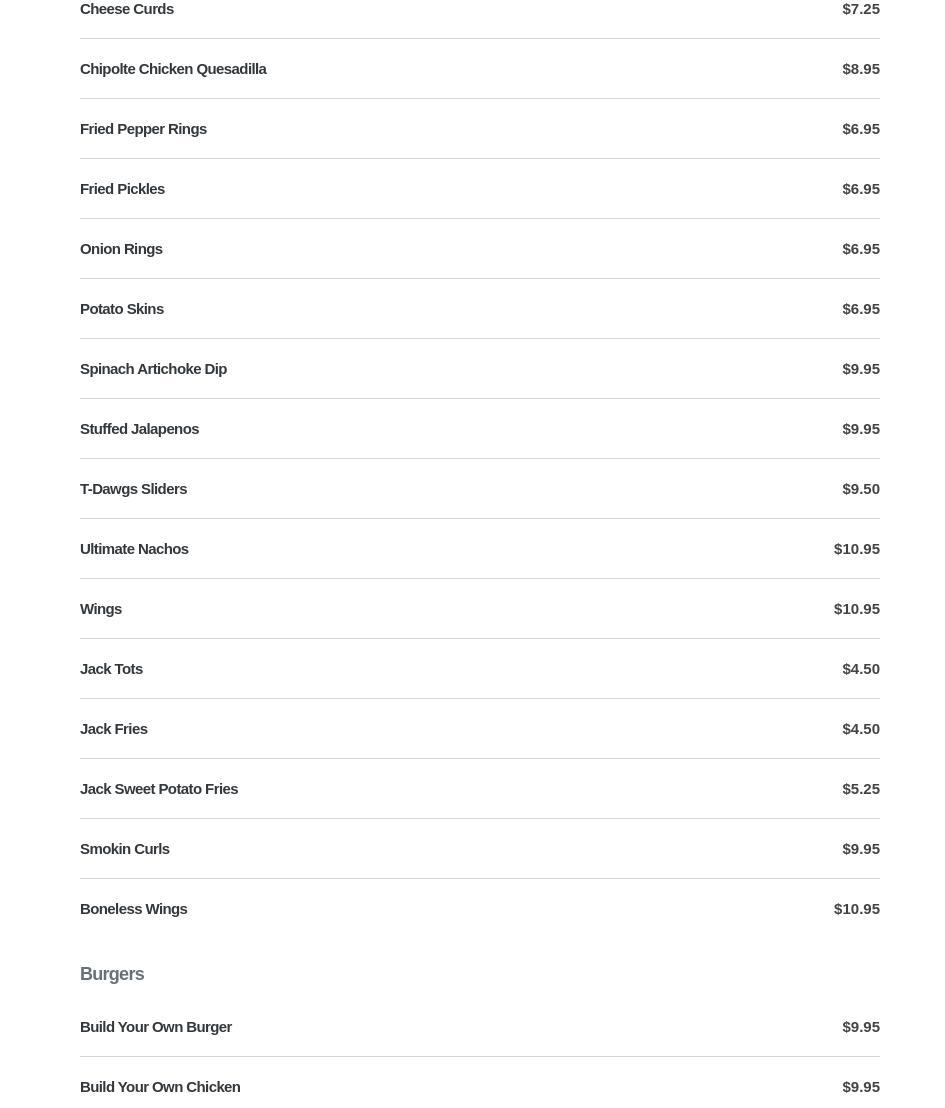
Task: Click the T-Dawgs Sliders entry
Action: point(133,489)
